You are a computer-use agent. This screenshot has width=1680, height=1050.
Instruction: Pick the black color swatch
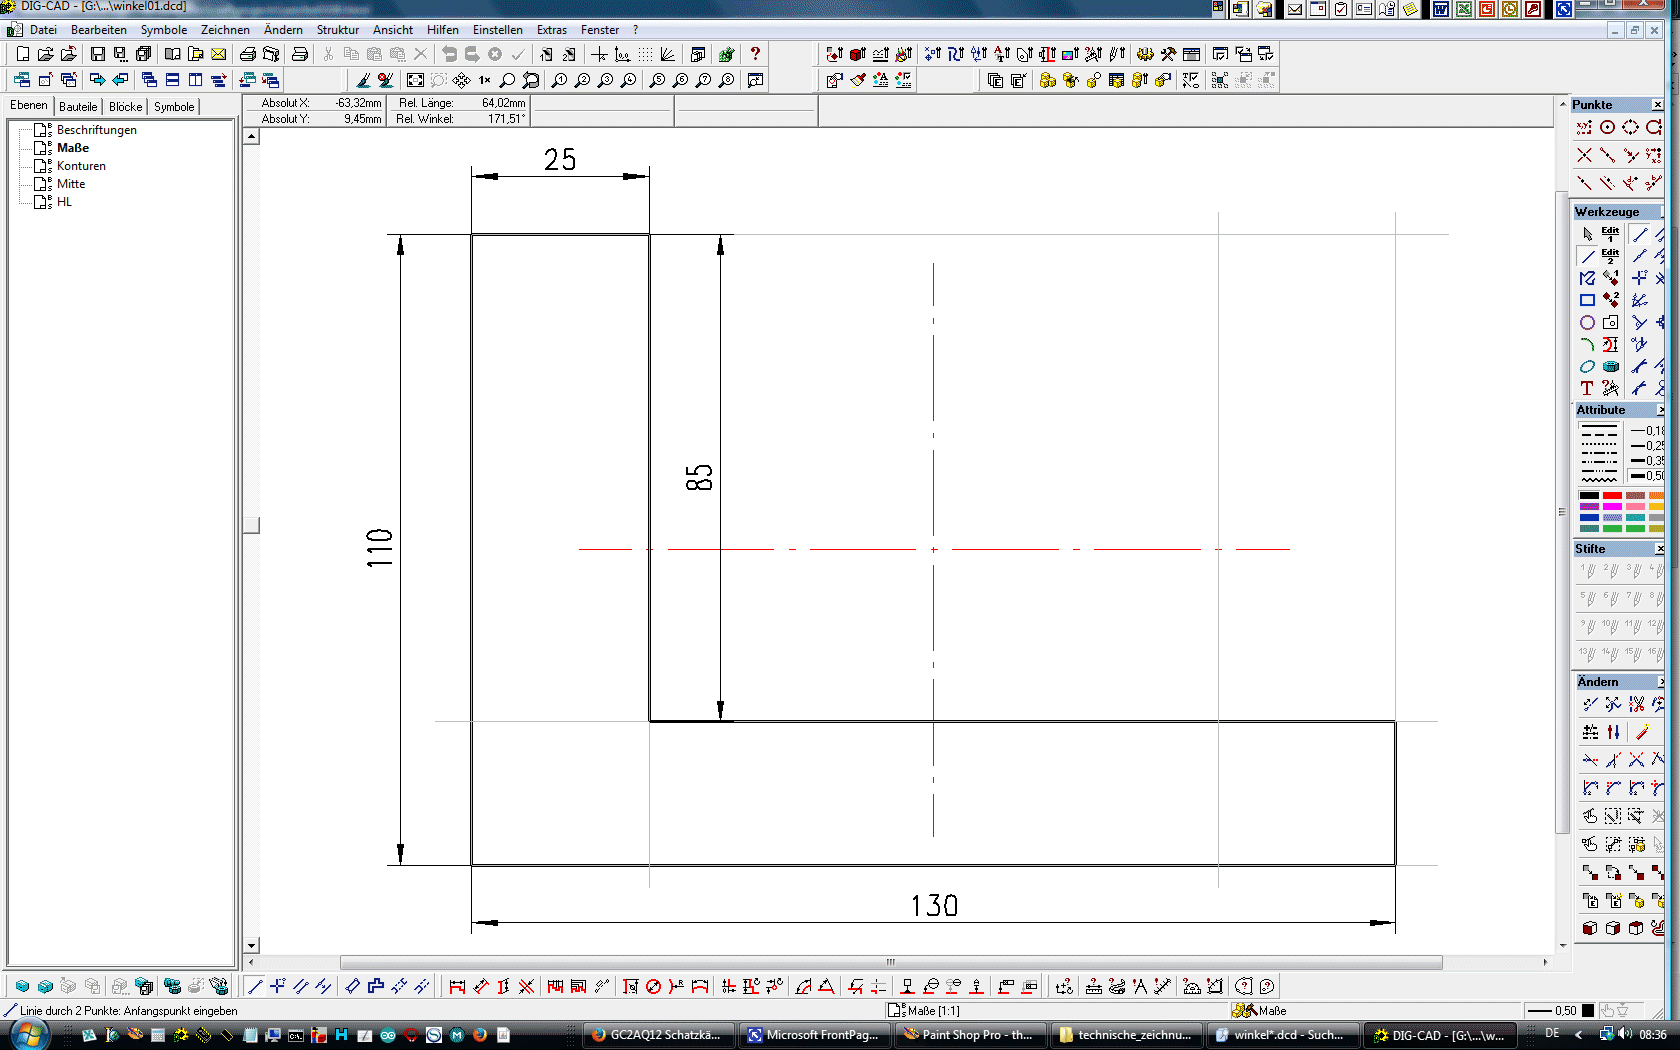coord(1589,495)
